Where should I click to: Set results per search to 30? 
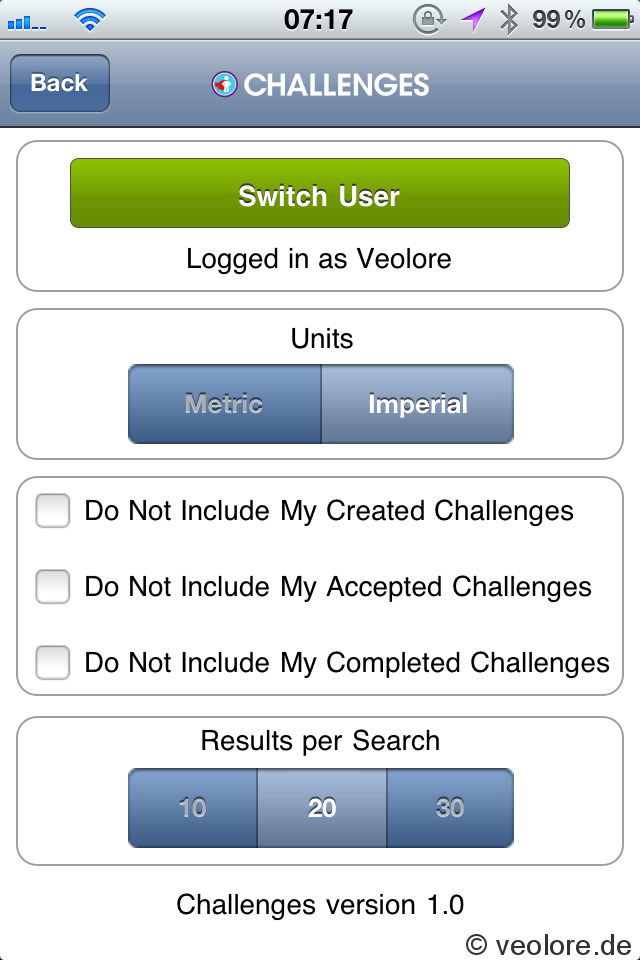(450, 808)
